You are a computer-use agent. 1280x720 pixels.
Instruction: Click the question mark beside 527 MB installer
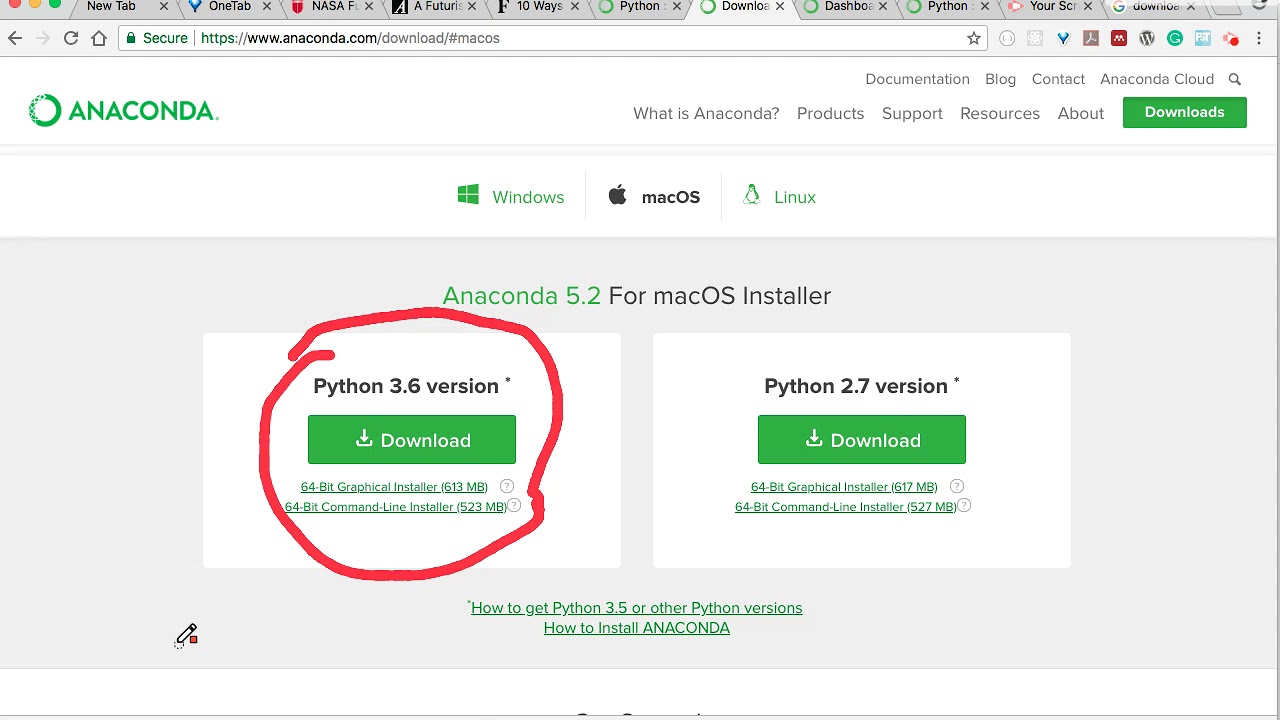(964, 505)
